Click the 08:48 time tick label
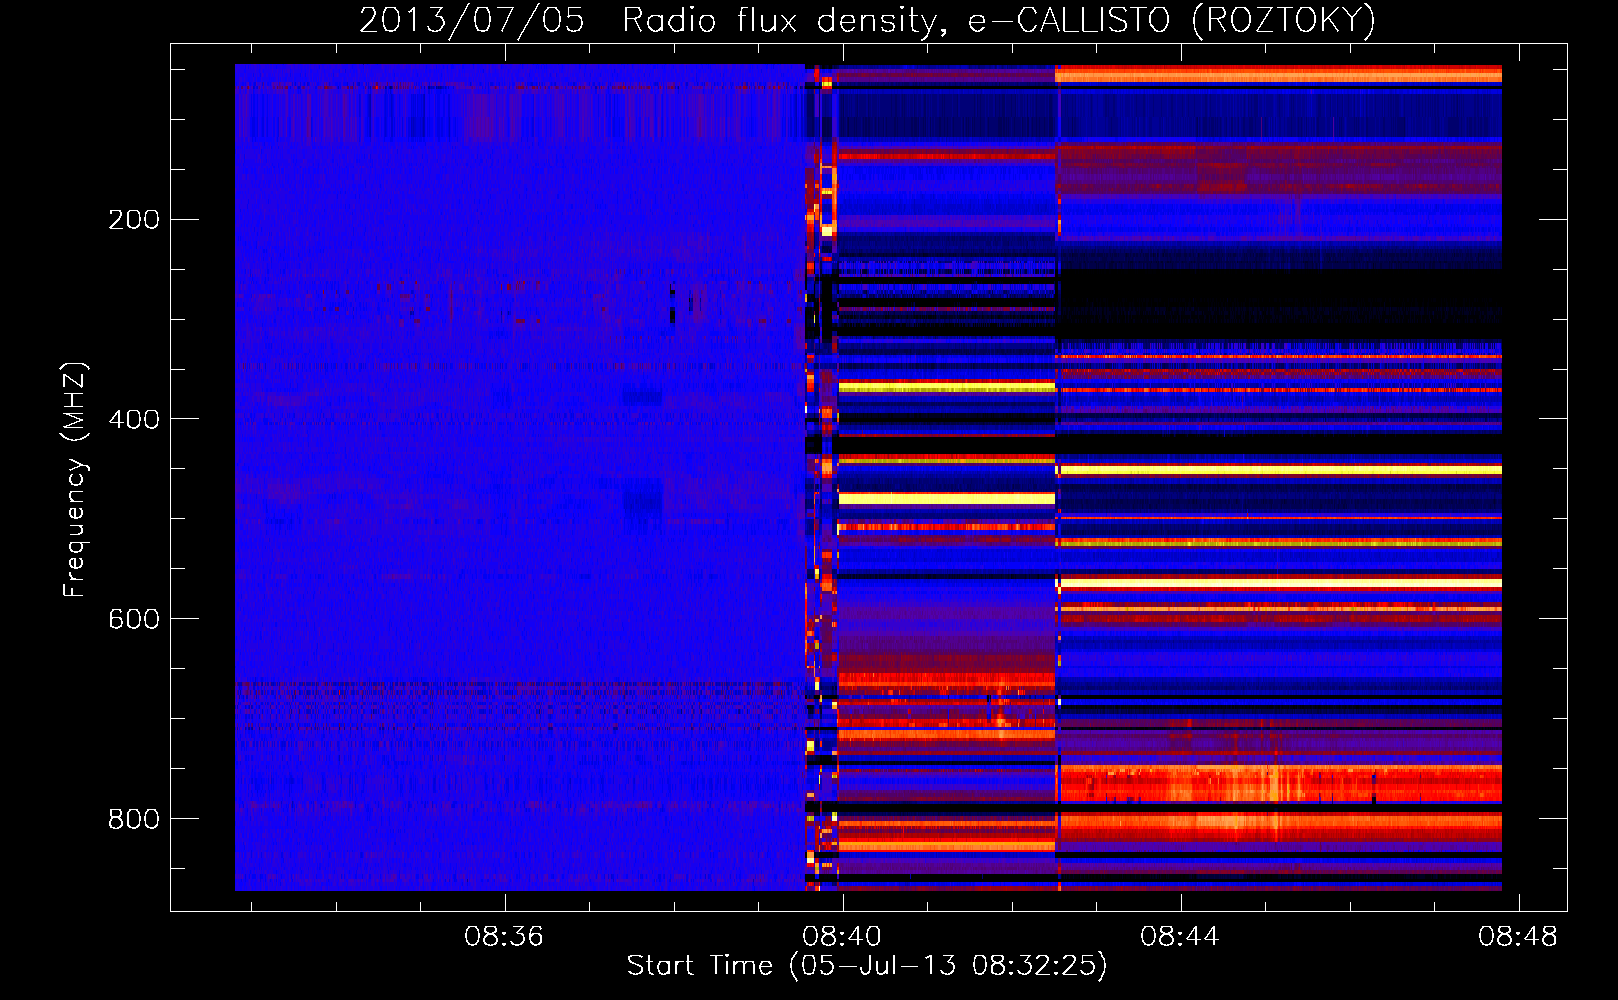 (1518, 936)
